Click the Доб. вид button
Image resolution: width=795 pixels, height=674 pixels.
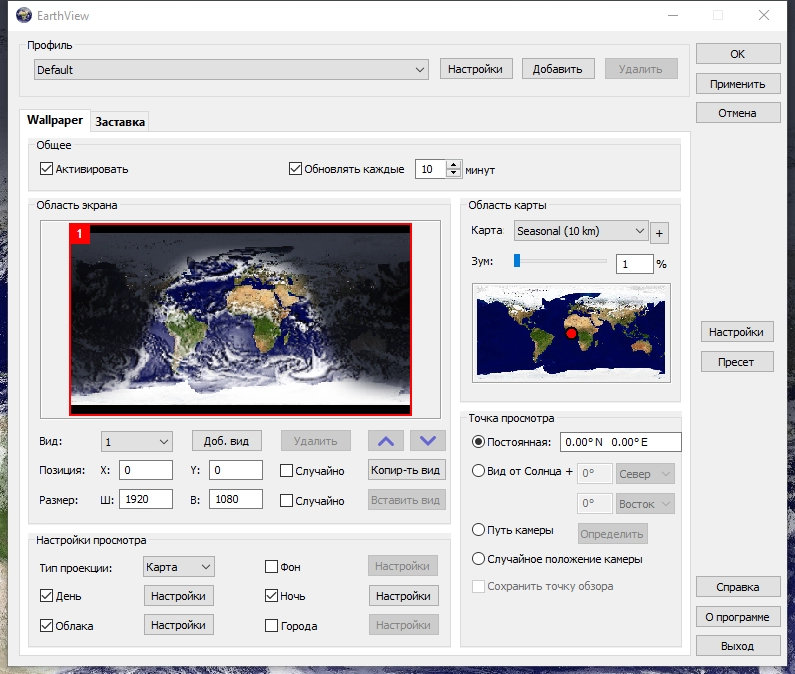tap(227, 441)
